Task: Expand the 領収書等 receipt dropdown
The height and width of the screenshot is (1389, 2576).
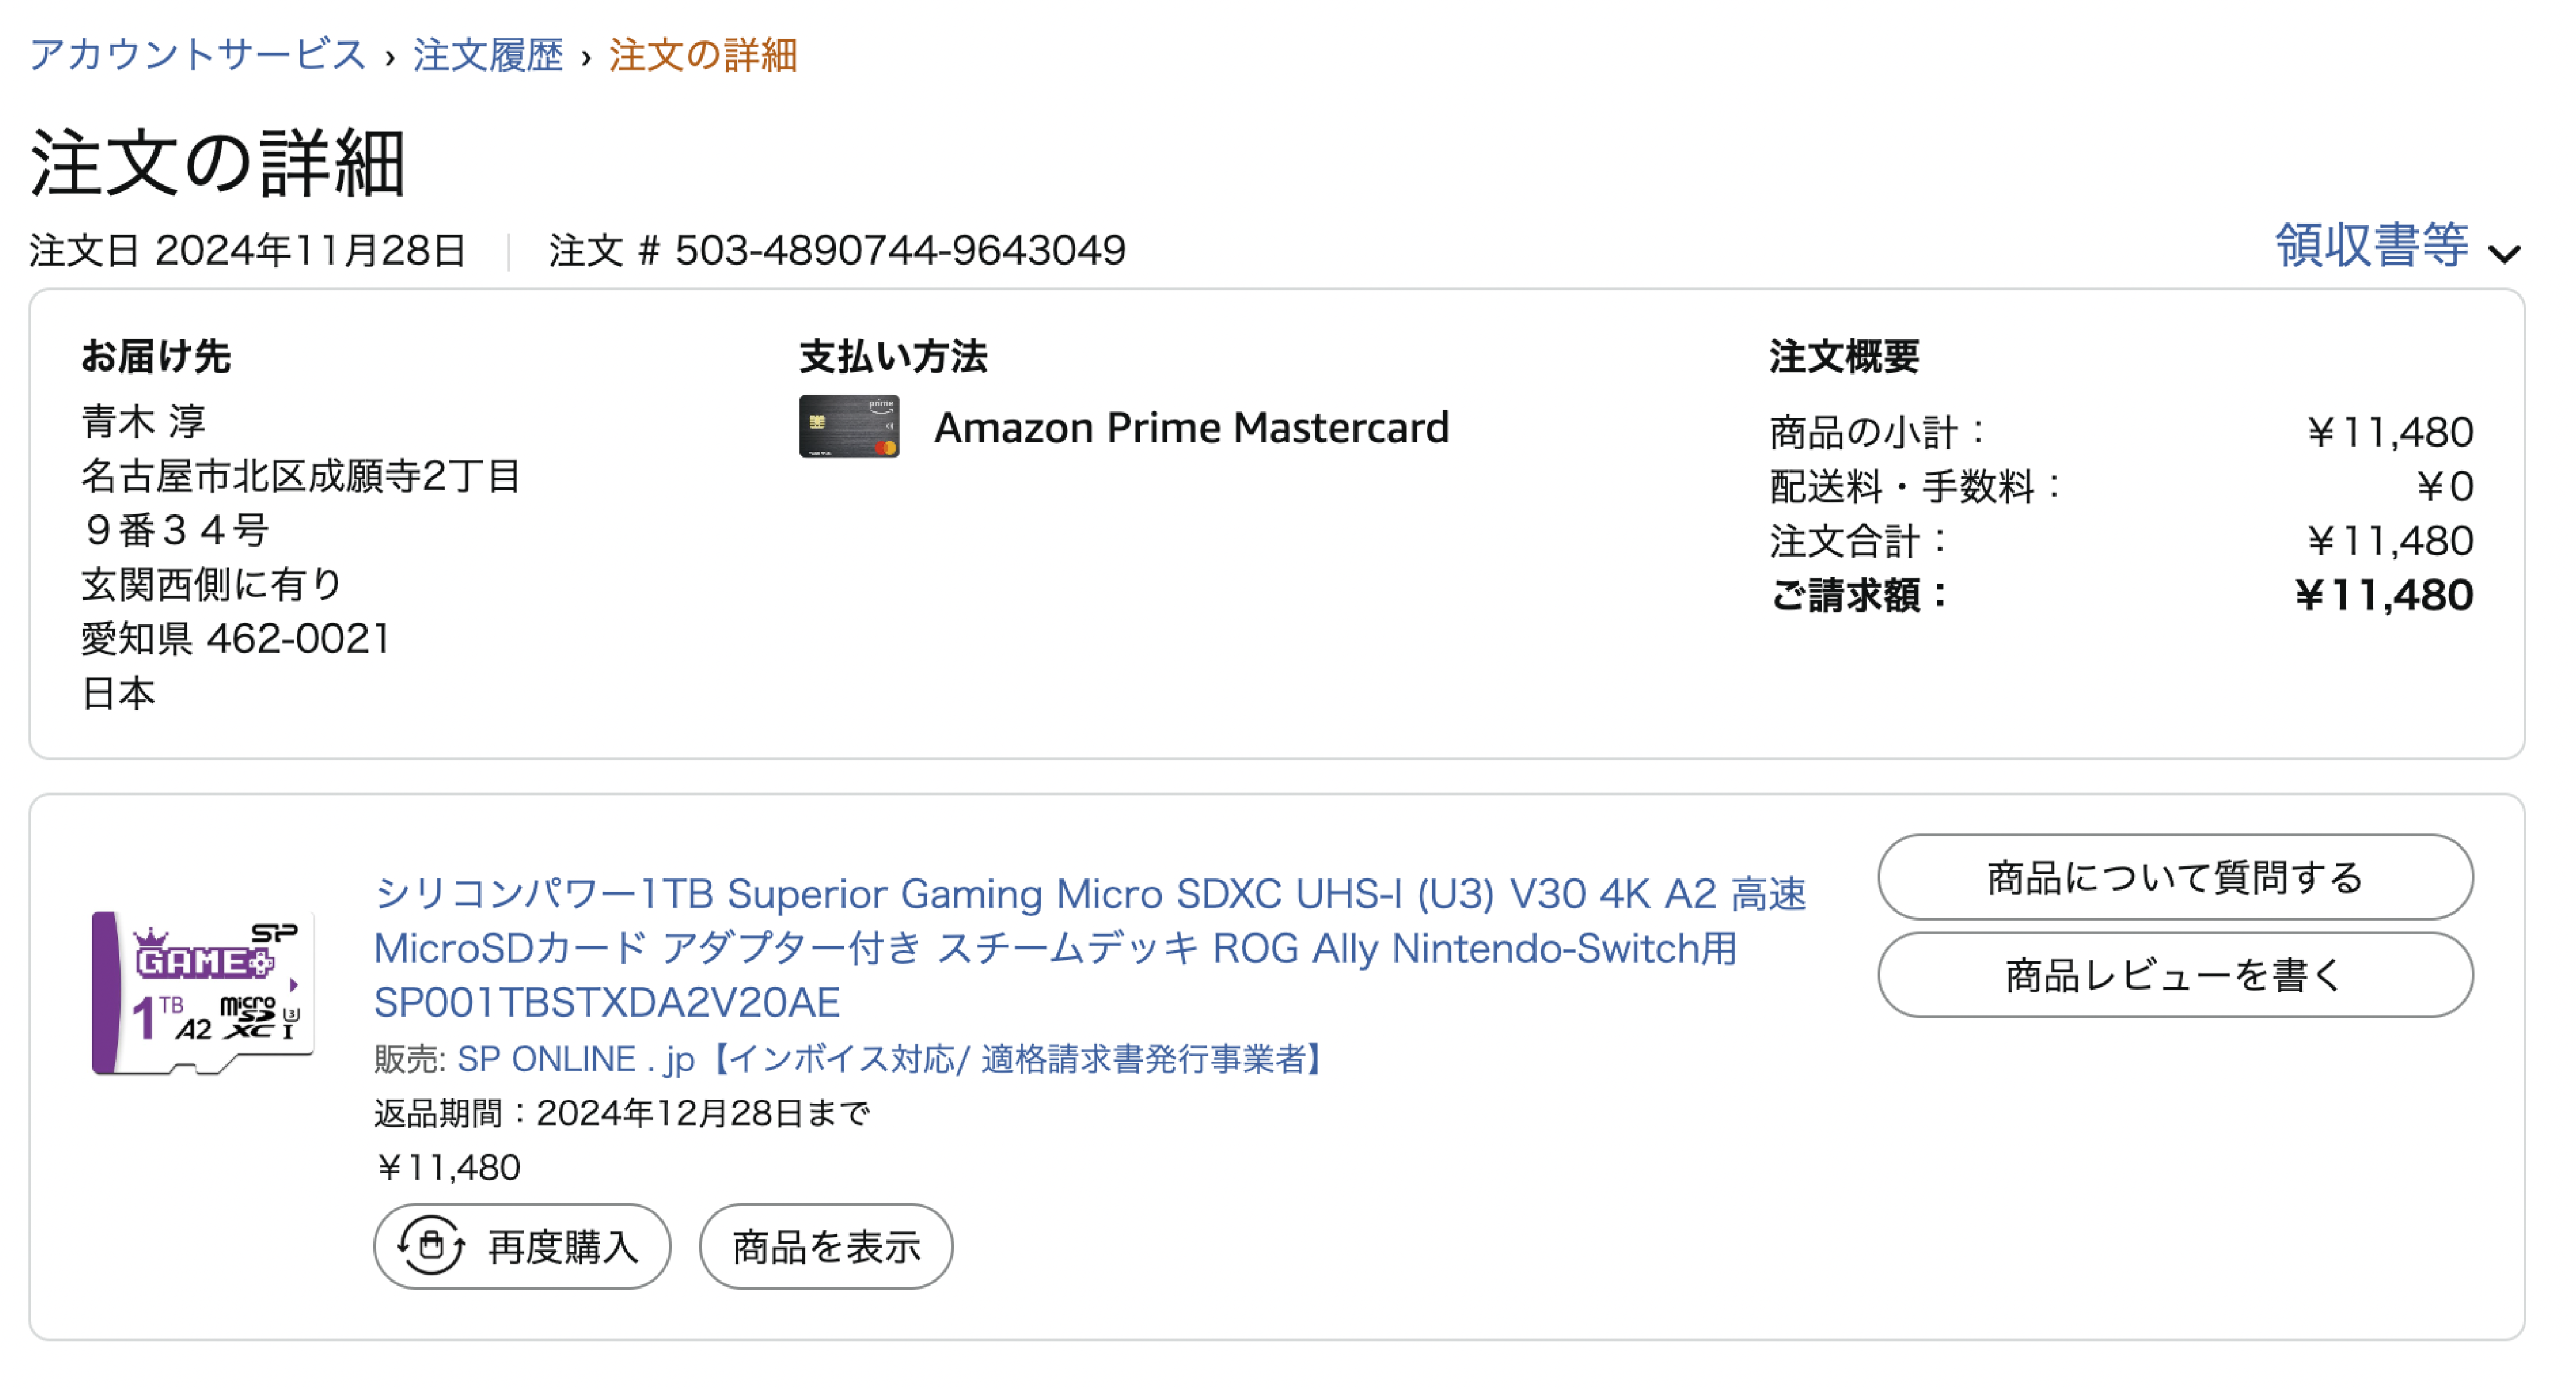Action: click(x=2371, y=246)
